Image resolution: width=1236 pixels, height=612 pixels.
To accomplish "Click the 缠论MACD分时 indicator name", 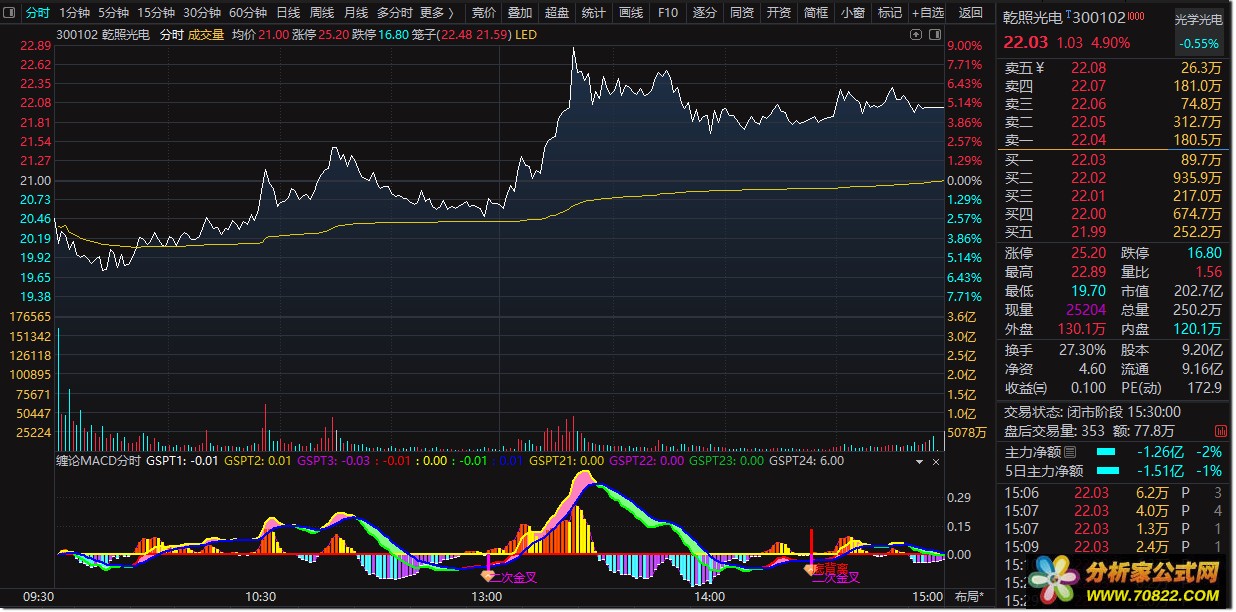I will click(x=98, y=461).
